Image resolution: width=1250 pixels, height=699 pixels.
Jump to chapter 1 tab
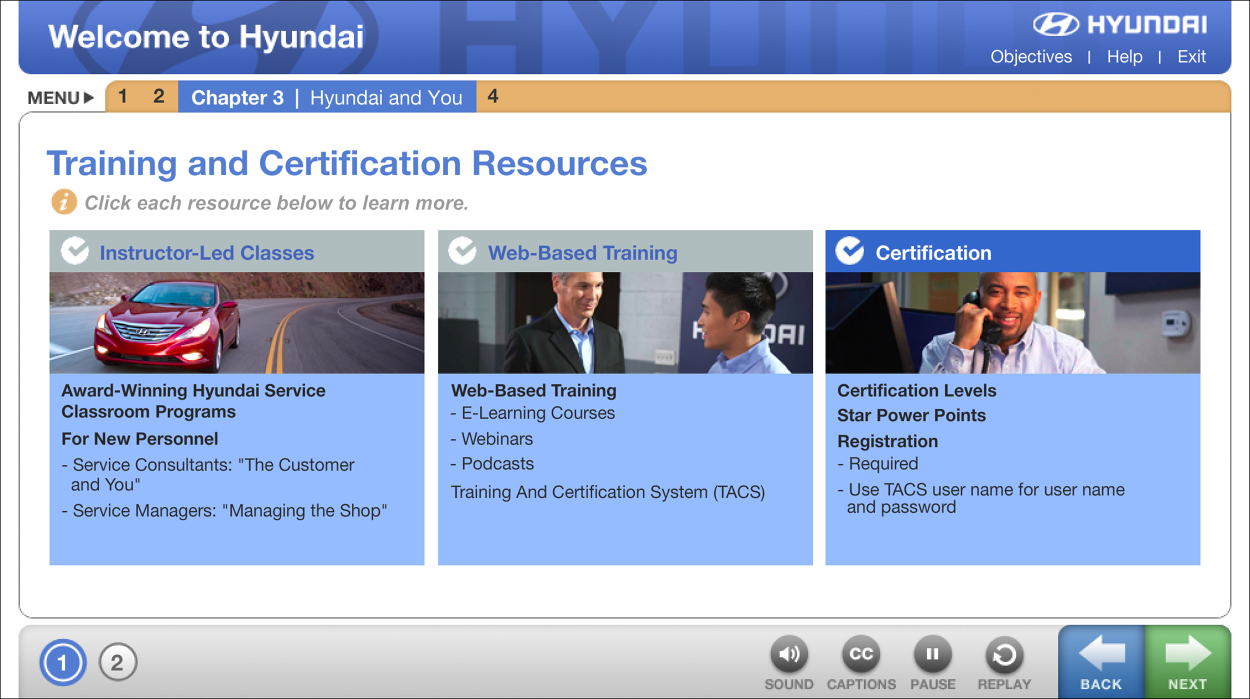[123, 97]
